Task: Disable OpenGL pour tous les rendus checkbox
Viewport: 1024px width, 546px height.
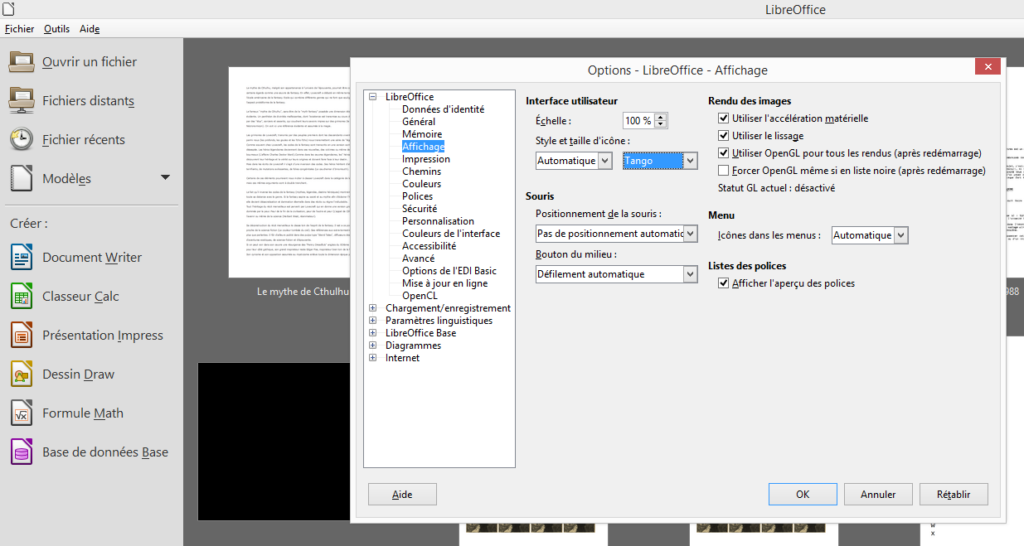Action: coord(723,153)
